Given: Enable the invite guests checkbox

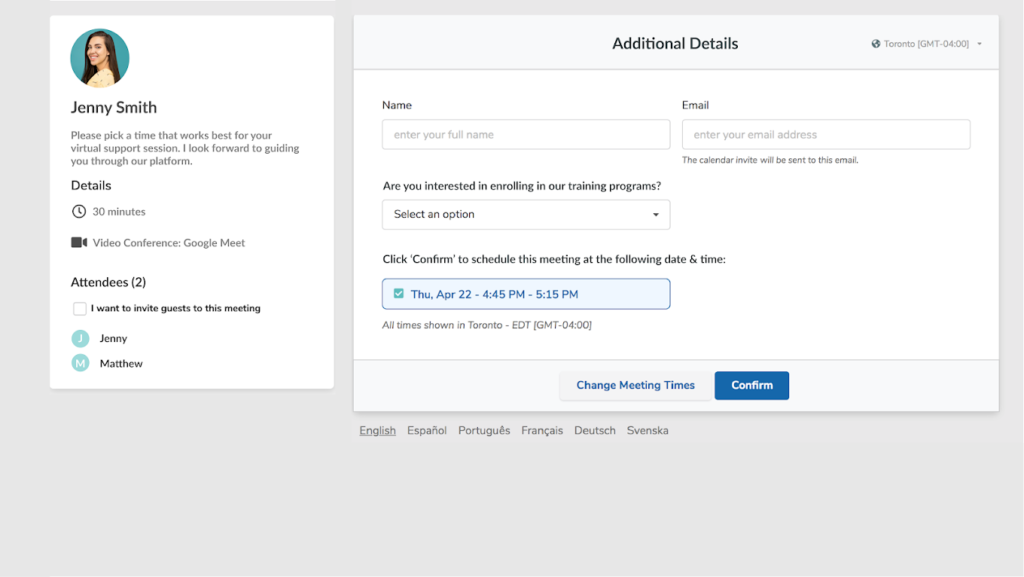Looking at the screenshot, I should [80, 308].
